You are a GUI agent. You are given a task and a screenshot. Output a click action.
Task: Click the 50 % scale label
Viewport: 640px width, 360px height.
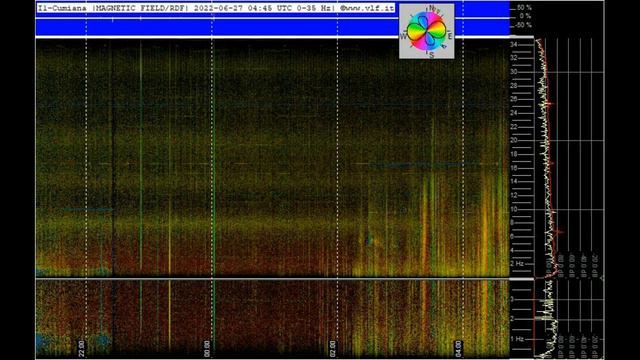[x=524, y=8]
